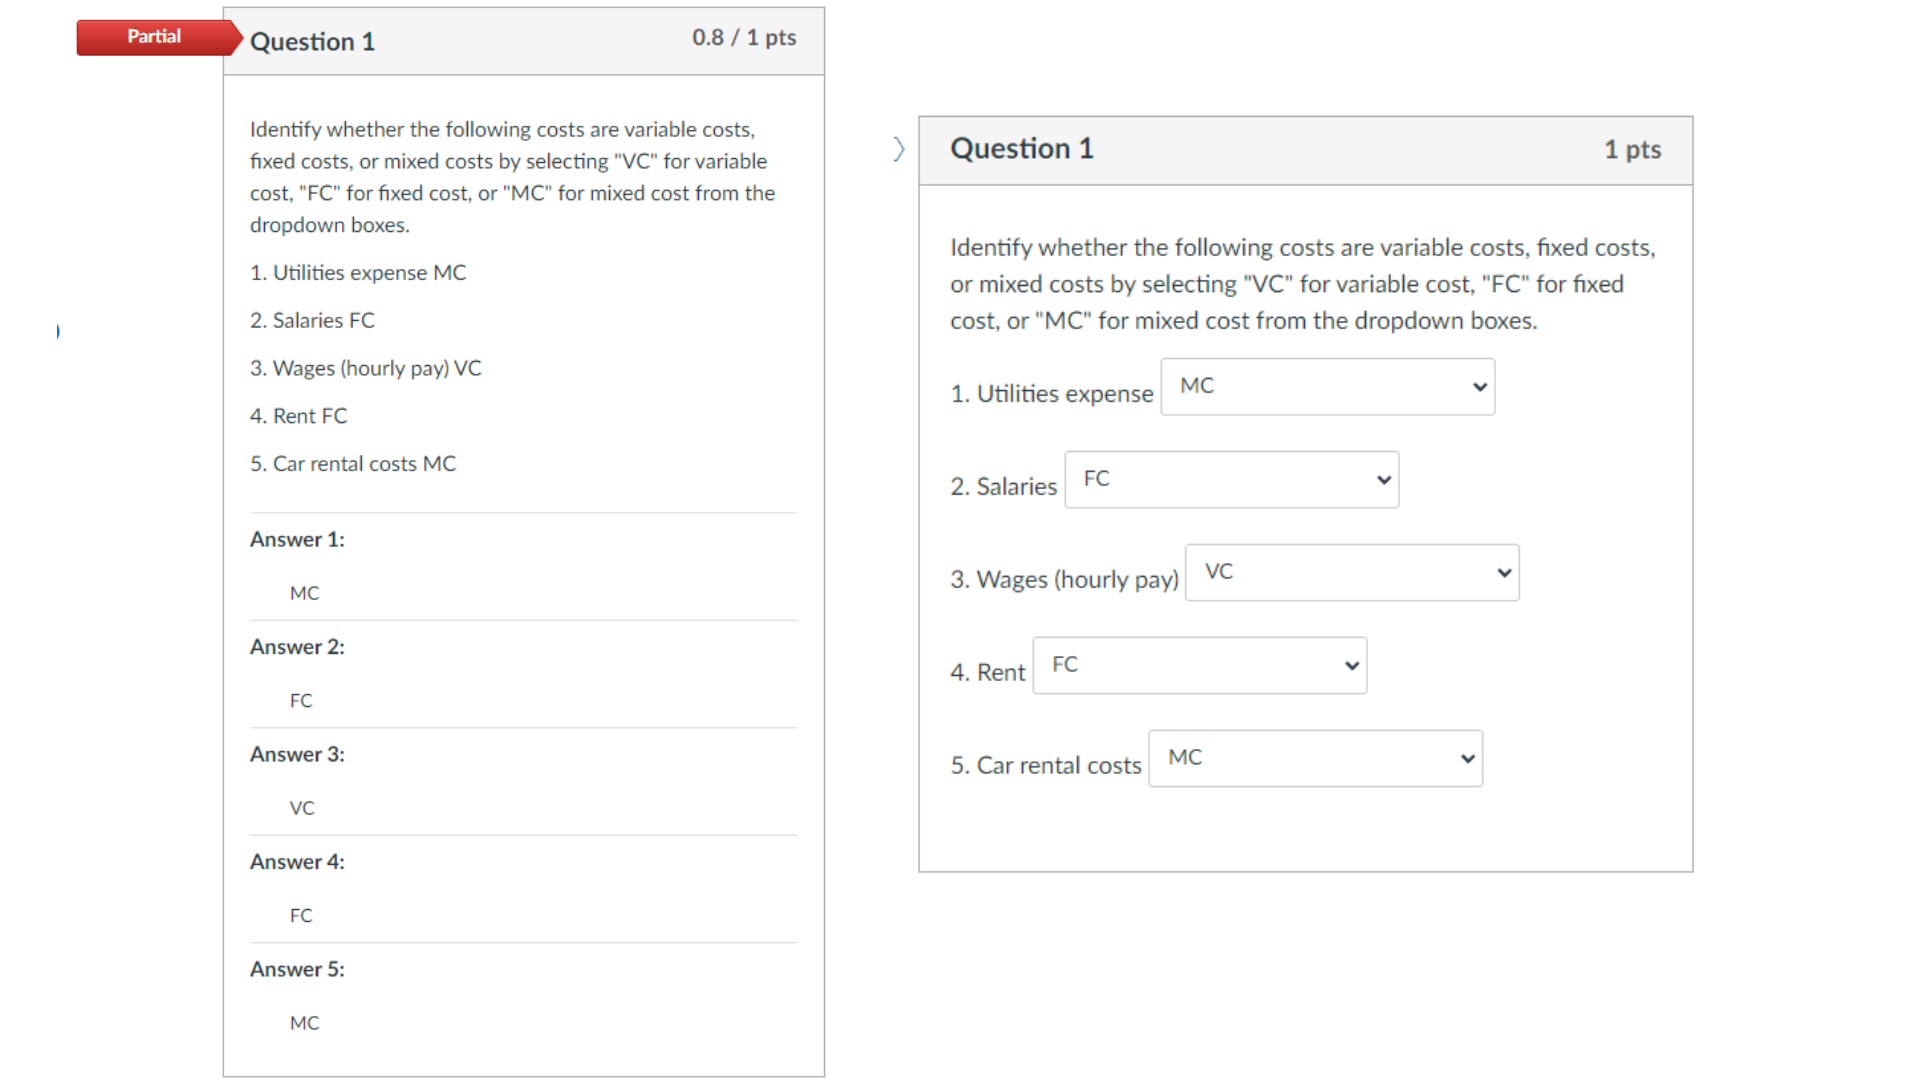This screenshot has width=1920, height=1080.
Task: Click the quiz instructions text on the right
Action: pos(1300,283)
